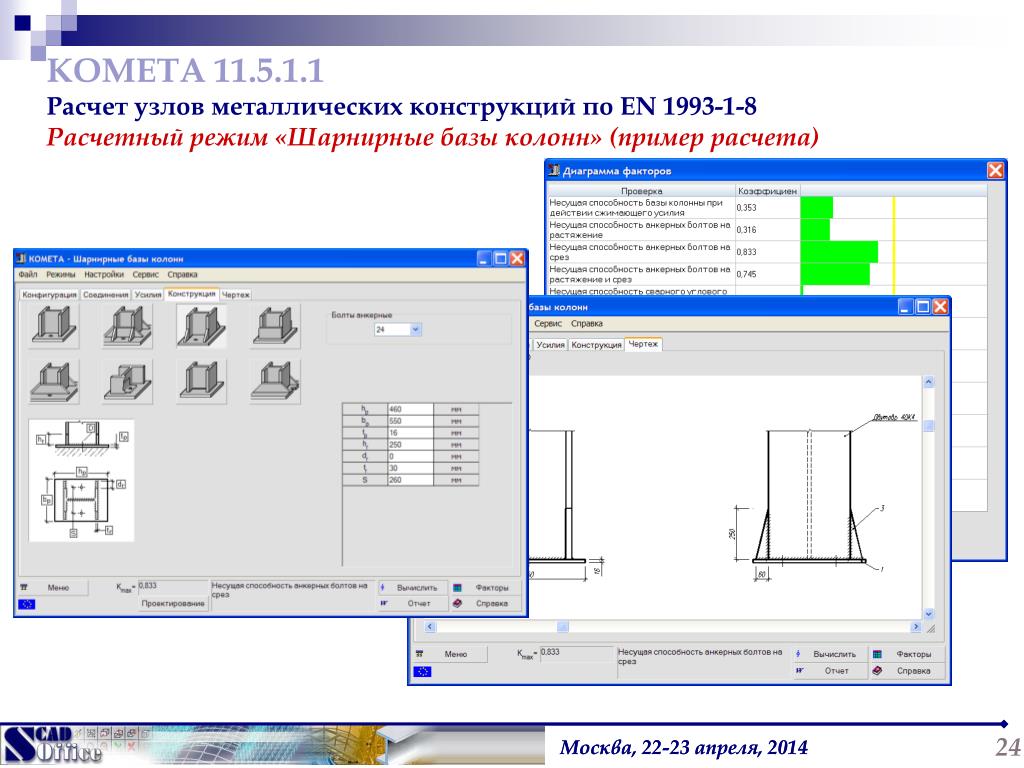Switch to Конструкция tab in the drawing window
Screen dimensions: 1024x768
click(596, 344)
